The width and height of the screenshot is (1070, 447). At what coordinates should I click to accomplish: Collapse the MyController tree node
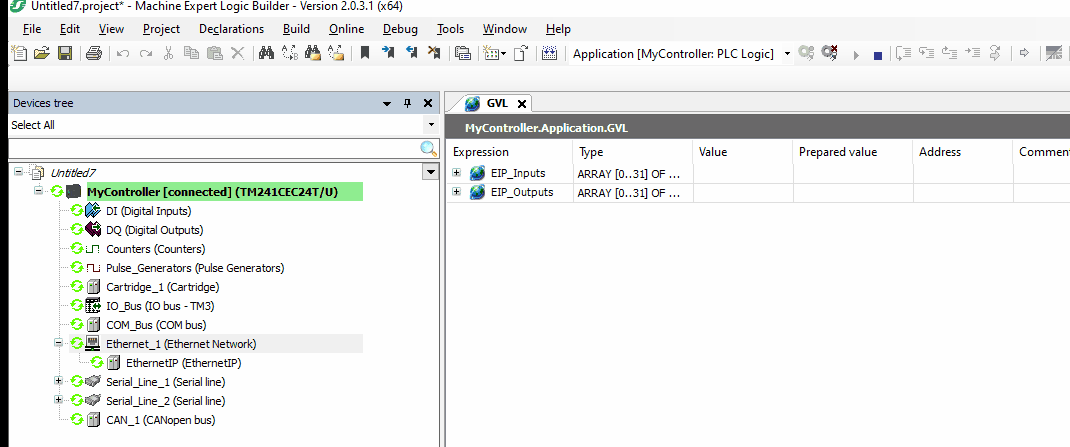pos(38,192)
